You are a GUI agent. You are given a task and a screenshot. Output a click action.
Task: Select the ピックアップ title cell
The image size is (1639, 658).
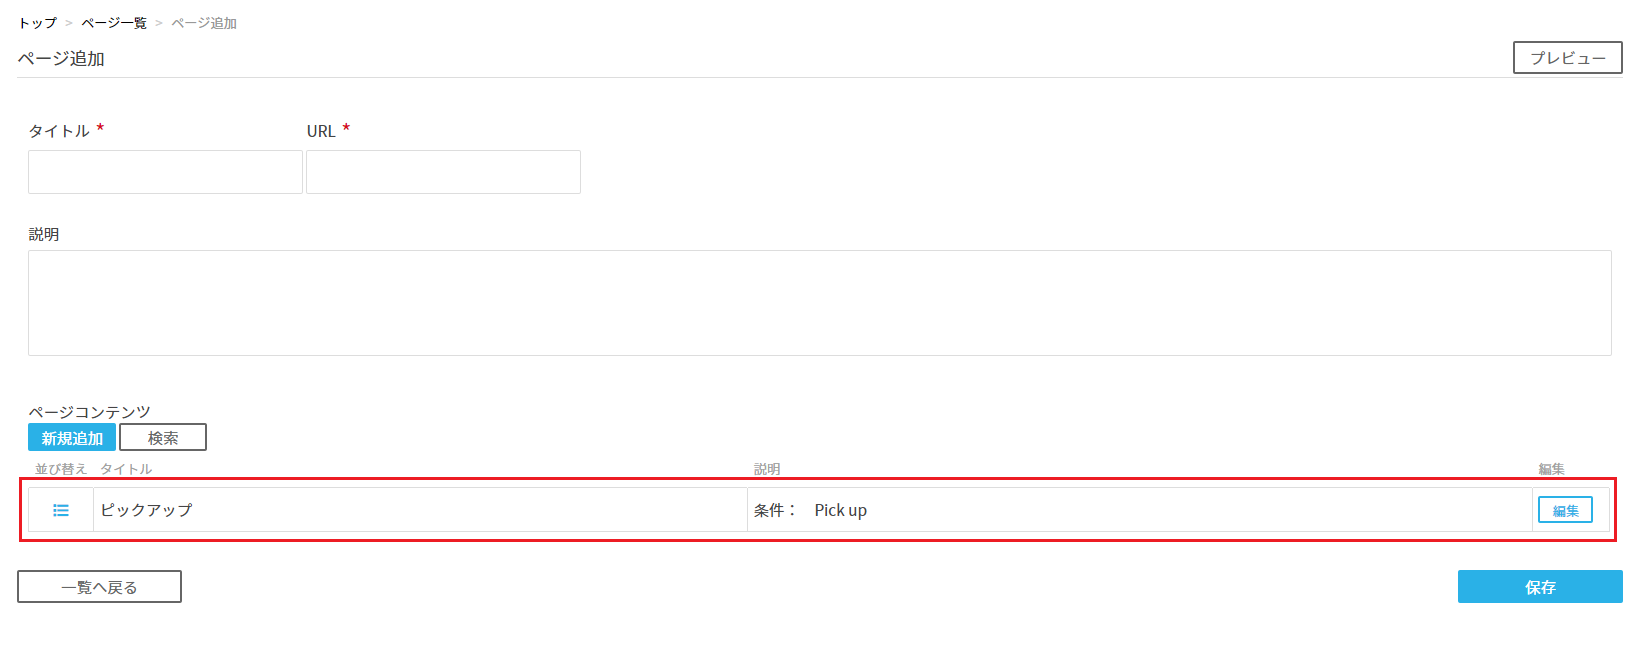420,510
